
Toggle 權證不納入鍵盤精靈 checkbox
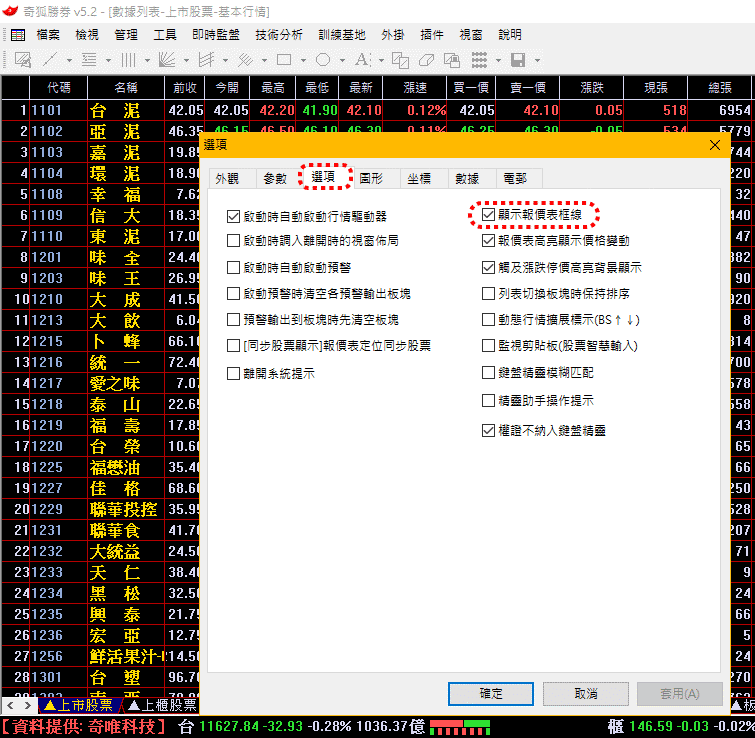tap(488, 430)
